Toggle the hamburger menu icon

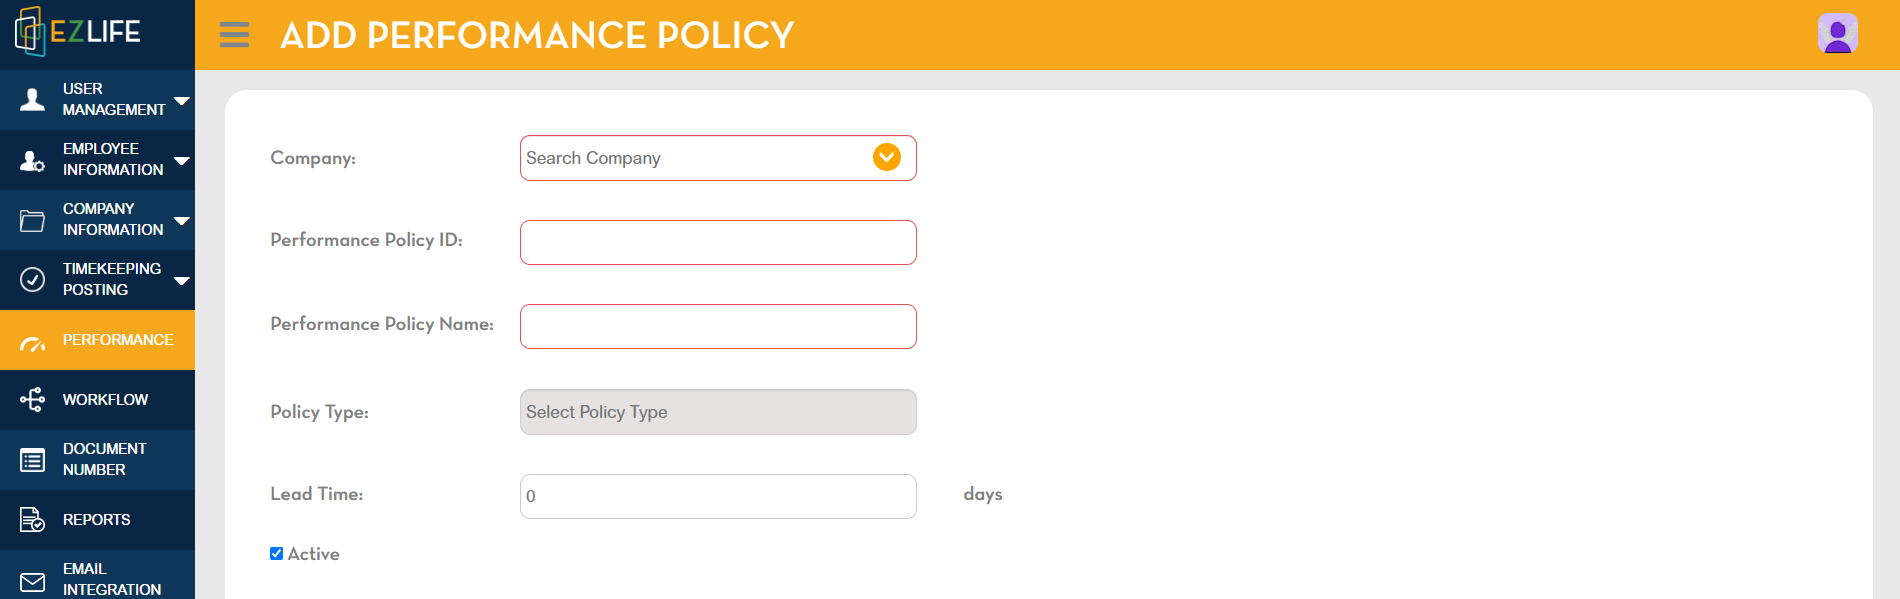pyautogui.click(x=234, y=35)
